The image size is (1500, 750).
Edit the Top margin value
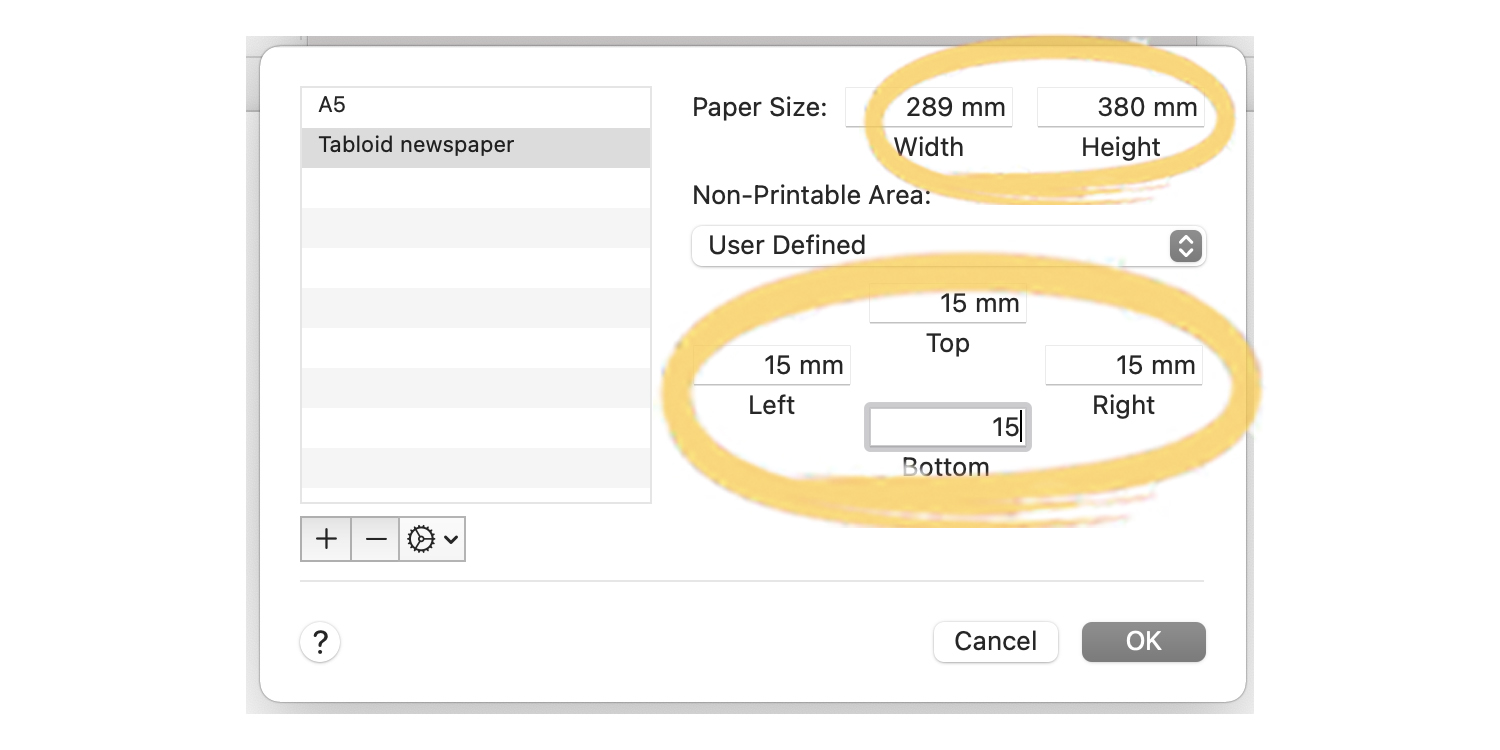pyautogui.click(x=947, y=304)
